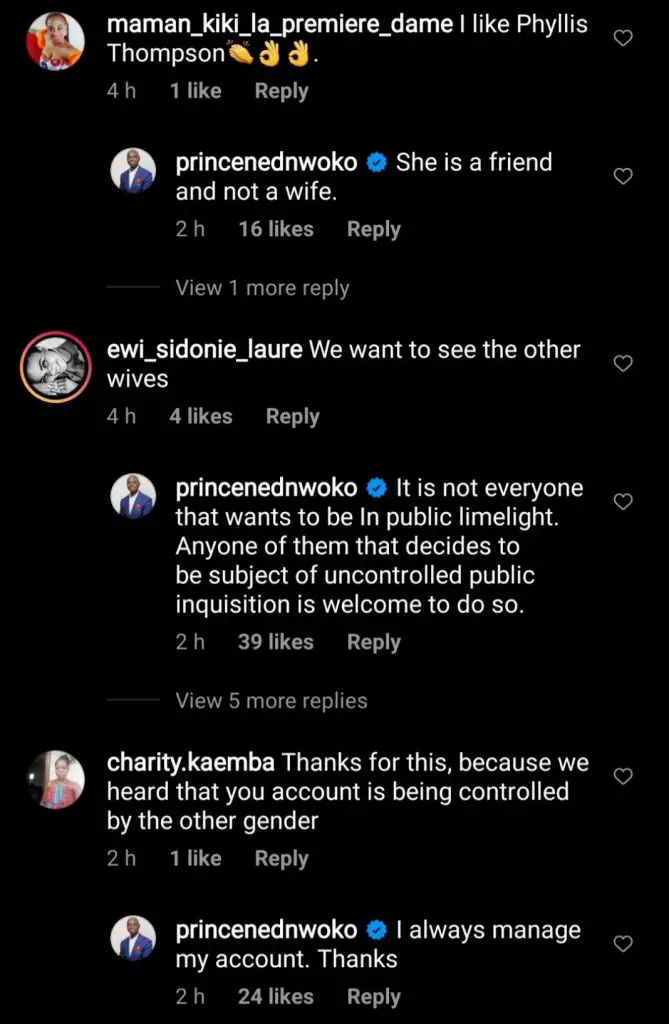The image size is (669, 1024).
Task: Open the 16 likes list
Action: pyautogui.click(x=275, y=229)
